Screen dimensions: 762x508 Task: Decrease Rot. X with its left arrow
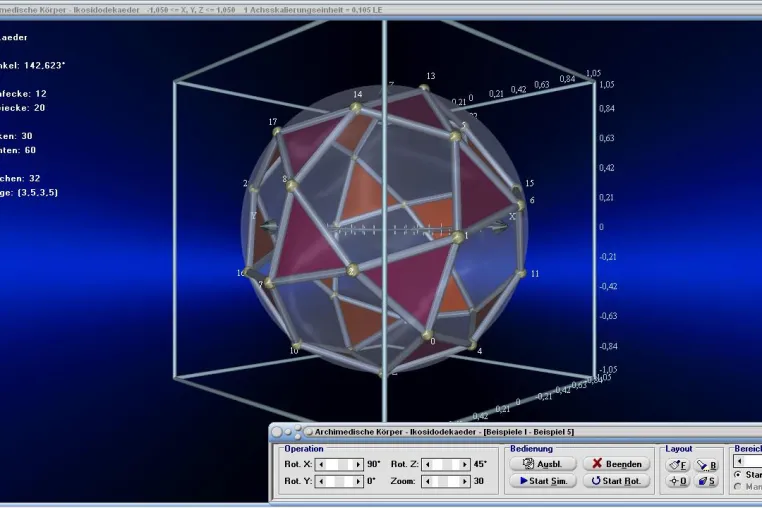pyautogui.click(x=321, y=464)
